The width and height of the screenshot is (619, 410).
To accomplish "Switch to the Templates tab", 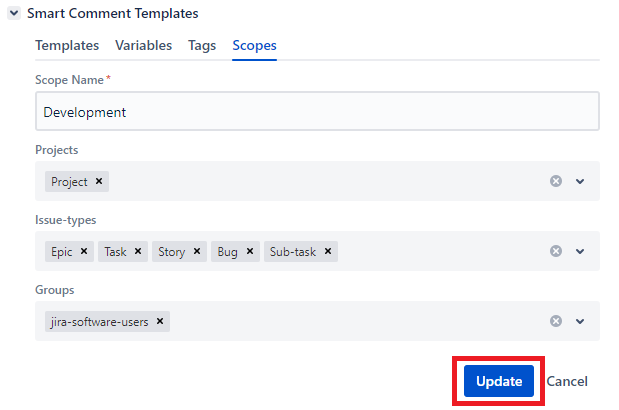I will [x=67, y=45].
